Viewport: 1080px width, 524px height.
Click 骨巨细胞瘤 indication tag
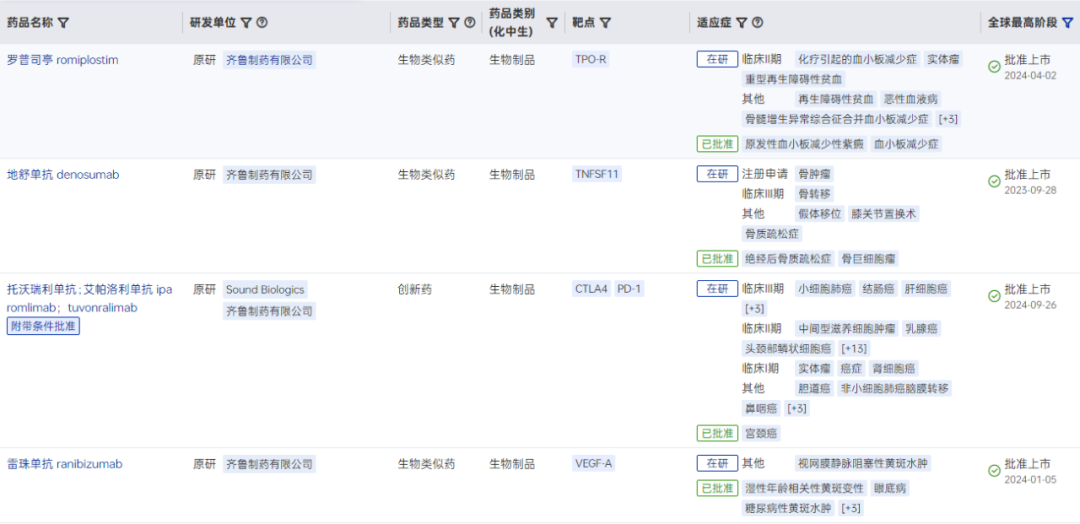pos(869,259)
